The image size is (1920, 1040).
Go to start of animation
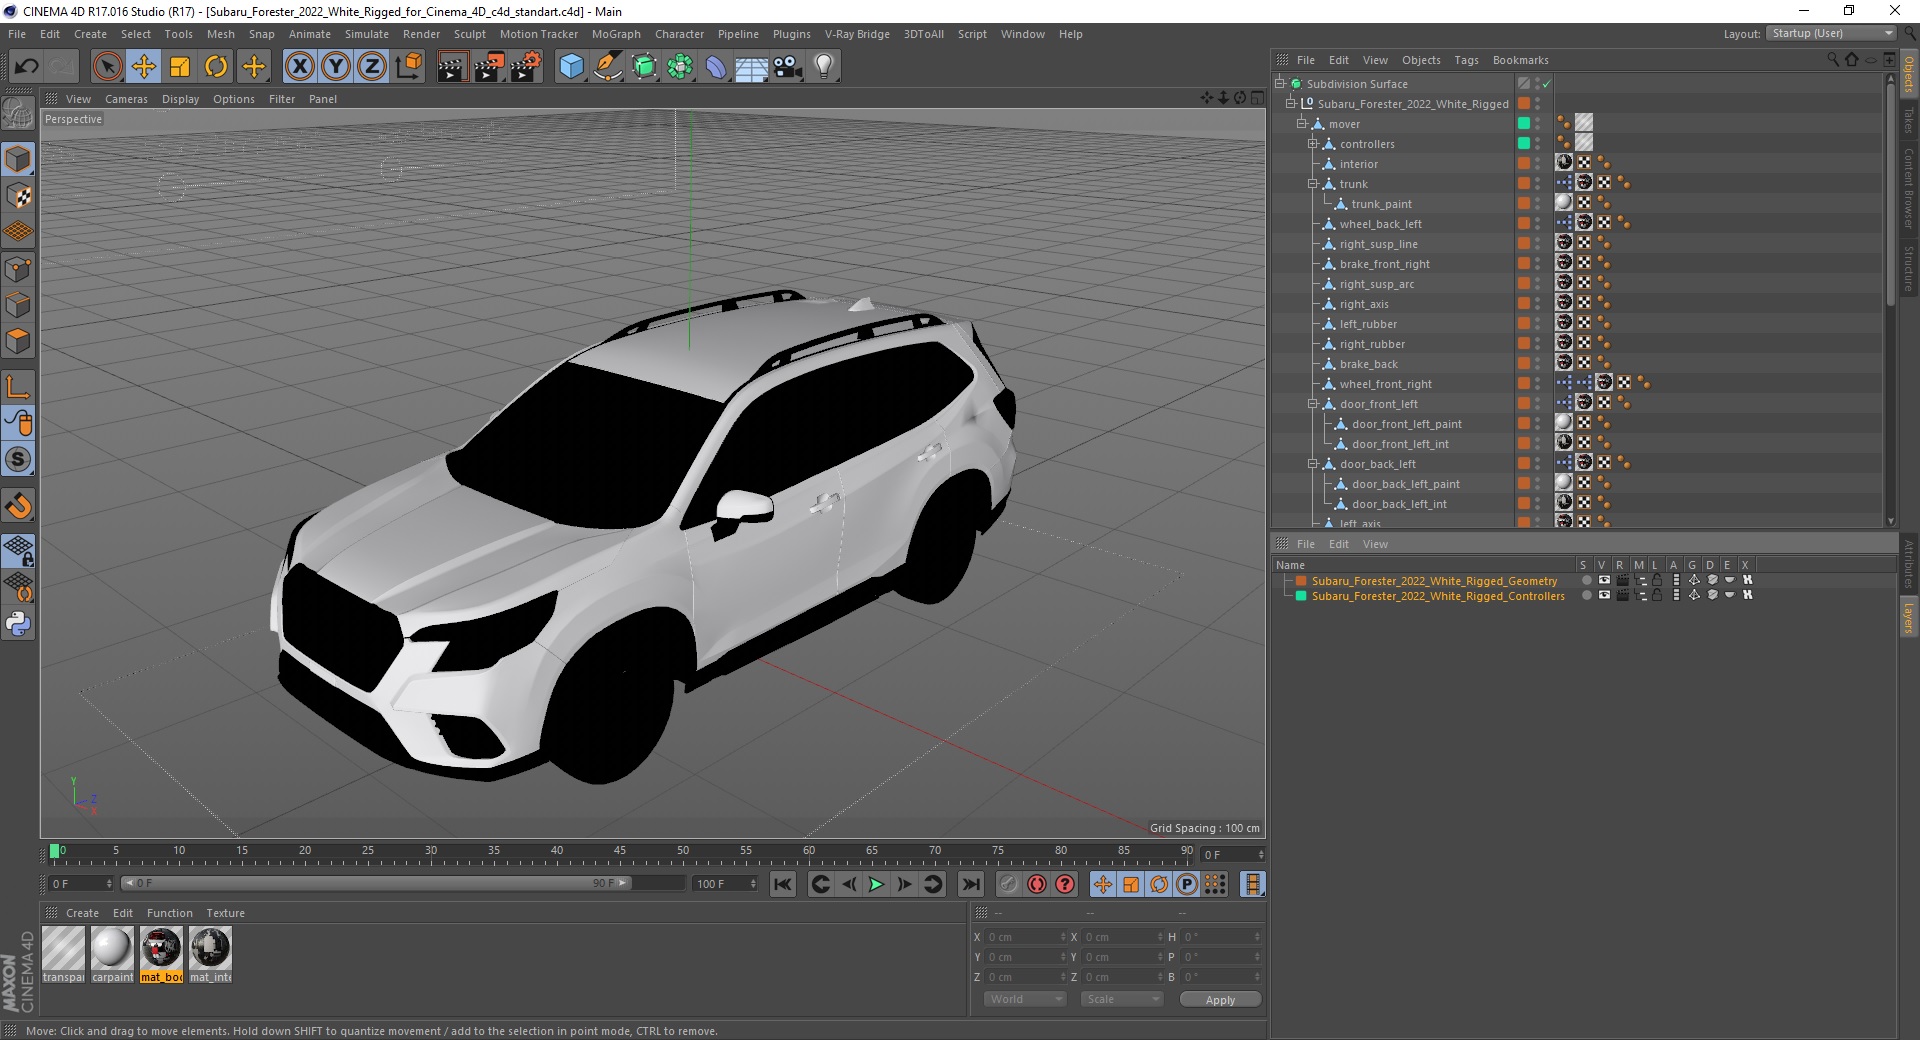coord(783,884)
